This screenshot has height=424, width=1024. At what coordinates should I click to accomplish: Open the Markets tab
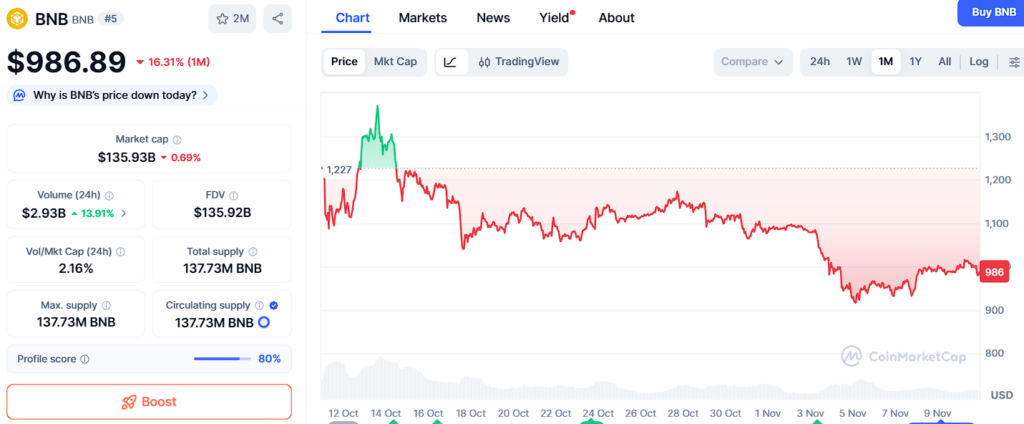point(422,18)
